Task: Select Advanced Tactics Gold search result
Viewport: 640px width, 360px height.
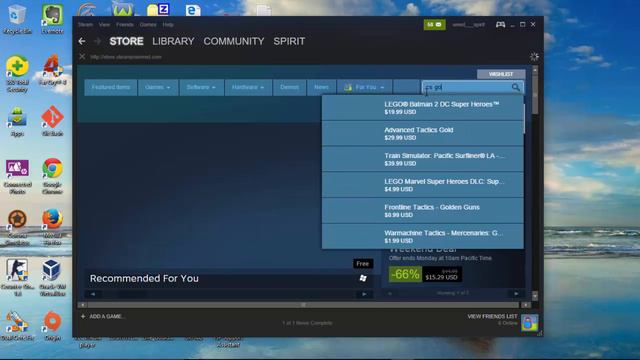Action: tap(422, 133)
